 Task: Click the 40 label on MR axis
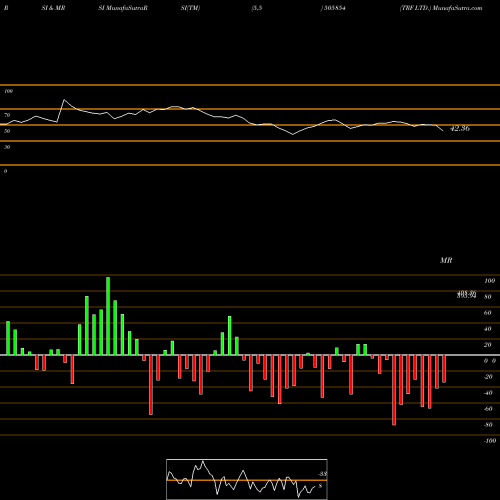488,329
